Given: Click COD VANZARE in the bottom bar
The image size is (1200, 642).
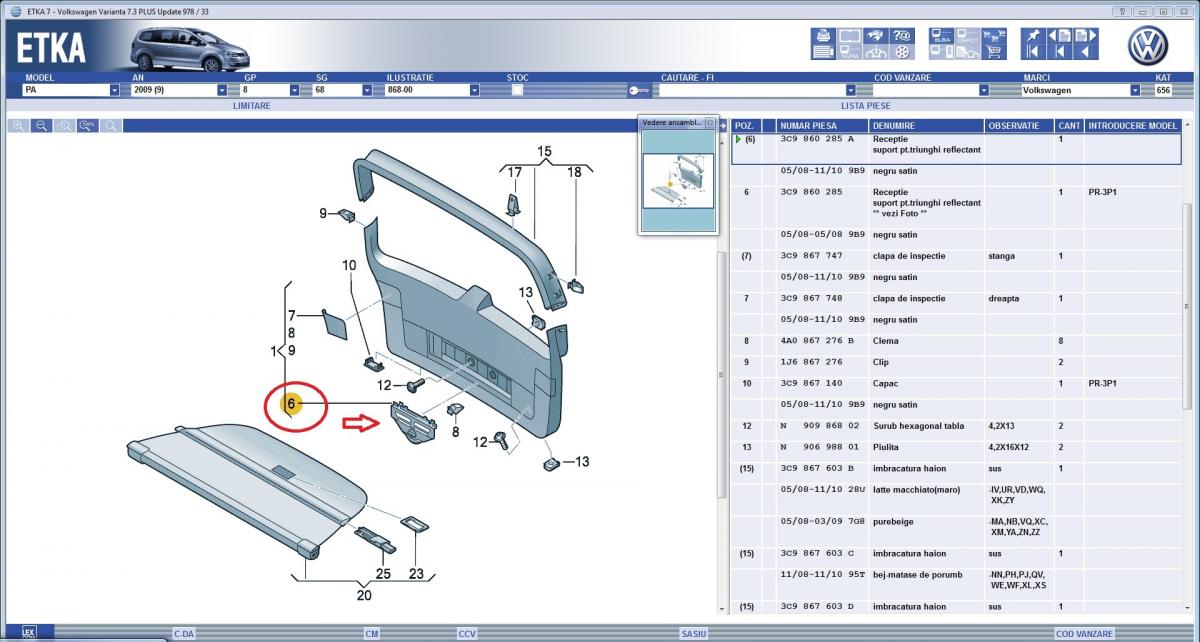Looking at the screenshot, I should coord(1084,634).
